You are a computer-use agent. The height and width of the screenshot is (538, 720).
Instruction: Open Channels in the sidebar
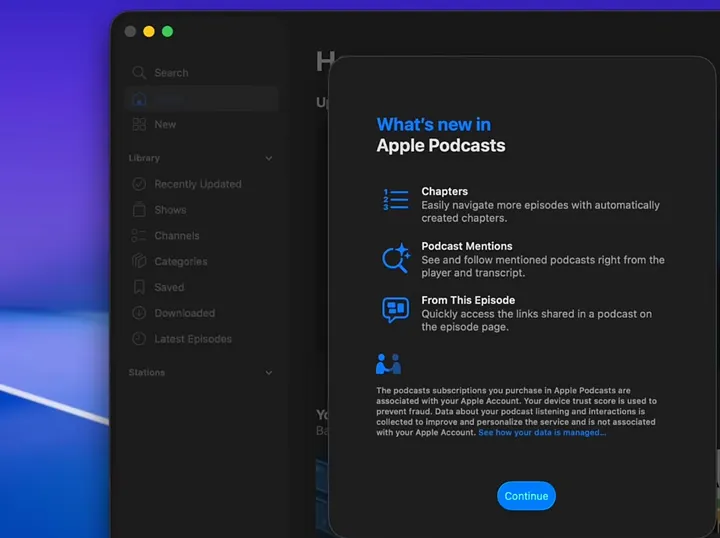click(x=202, y=235)
